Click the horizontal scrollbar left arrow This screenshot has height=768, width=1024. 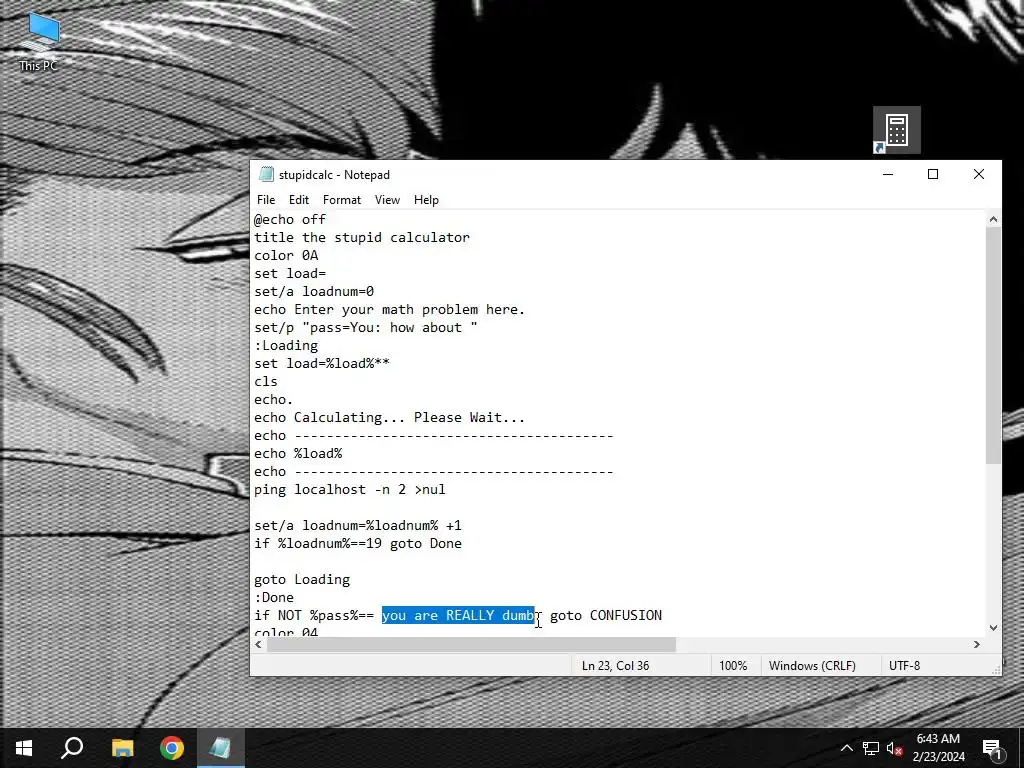[259, 645]
